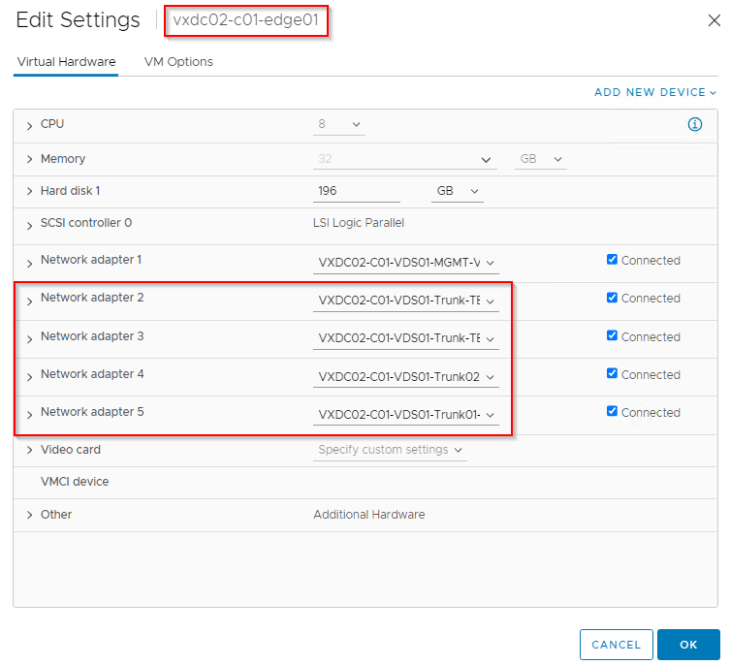The height and width of the screenshot is (665, 730).
Task: Expand the Other hardware row
Action: pos(29,515)
